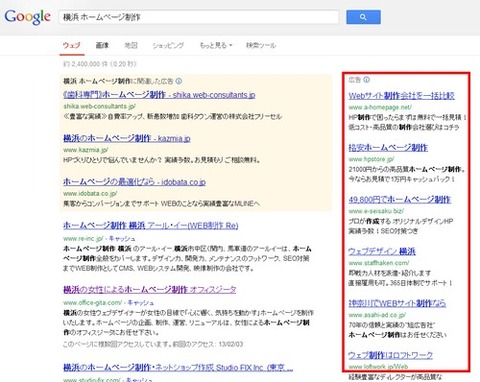480x382 pixels.
Task: Click the Google logo
Action: tap(27, 17)
